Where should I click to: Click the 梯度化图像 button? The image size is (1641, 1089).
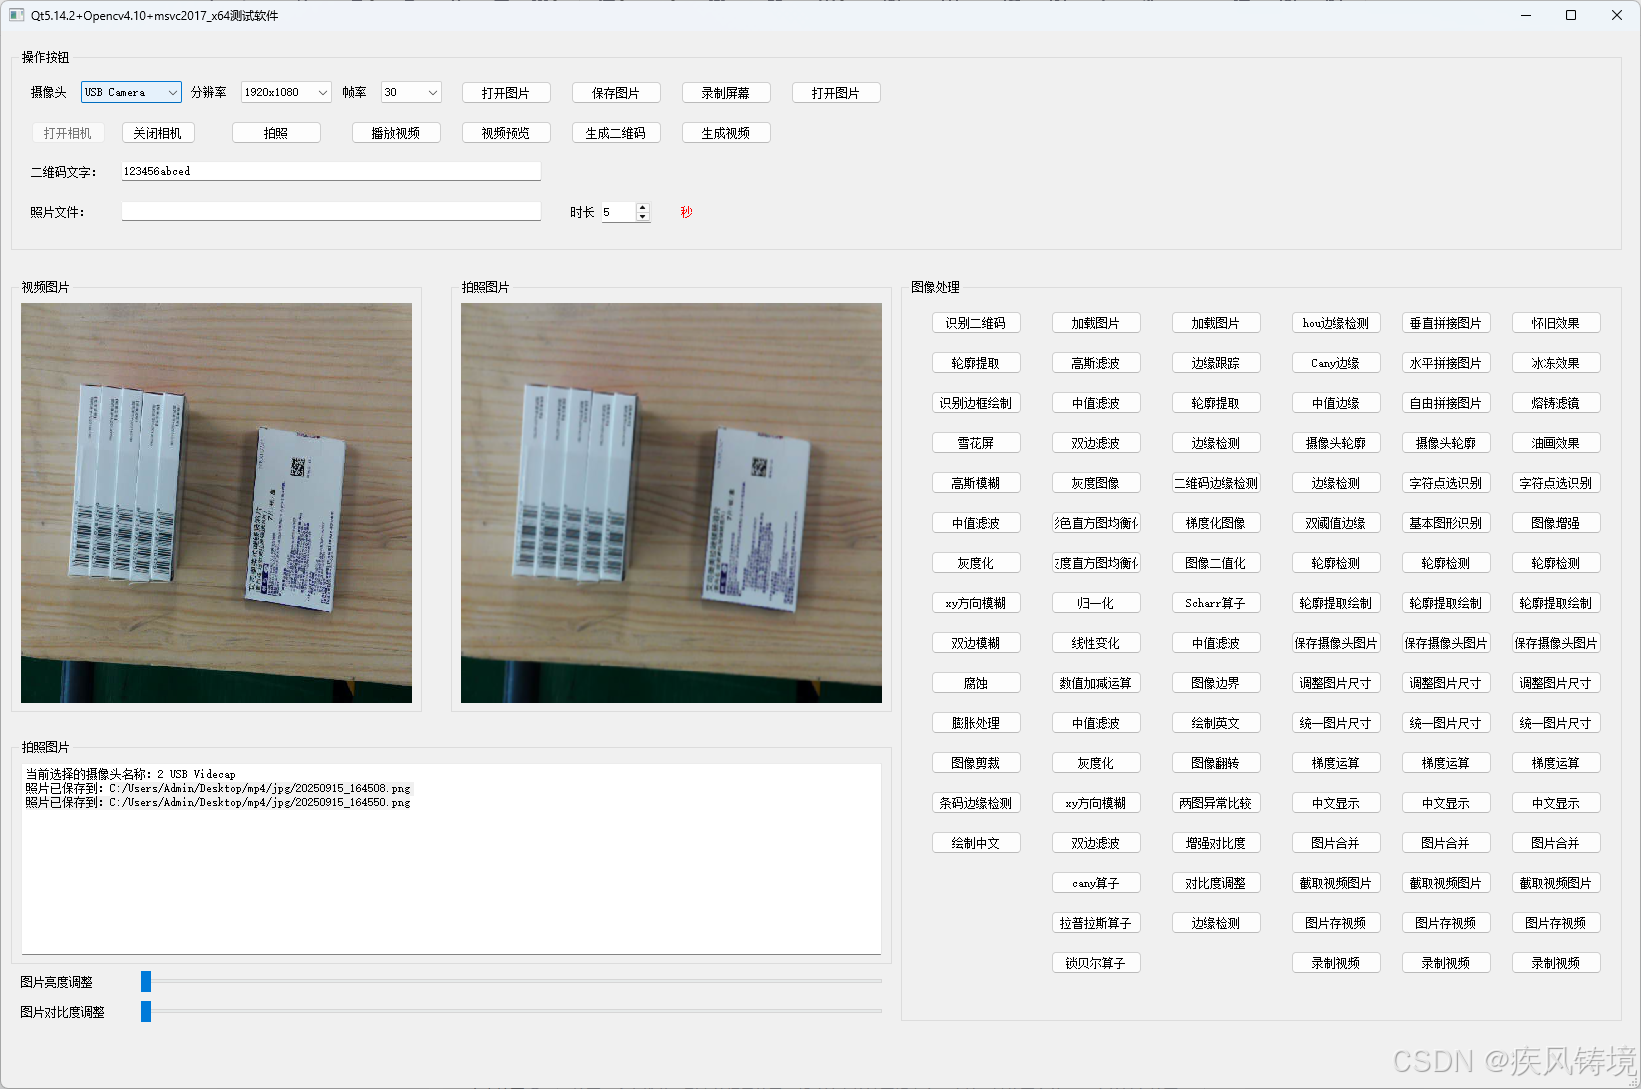click(1216, 523)
